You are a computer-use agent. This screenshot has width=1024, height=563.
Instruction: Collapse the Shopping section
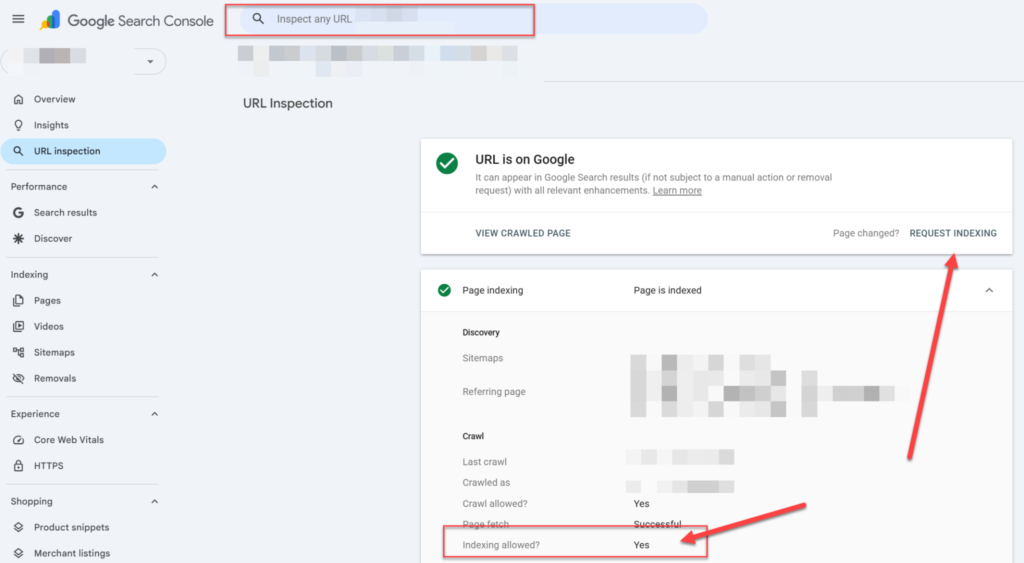click(154, 502)
